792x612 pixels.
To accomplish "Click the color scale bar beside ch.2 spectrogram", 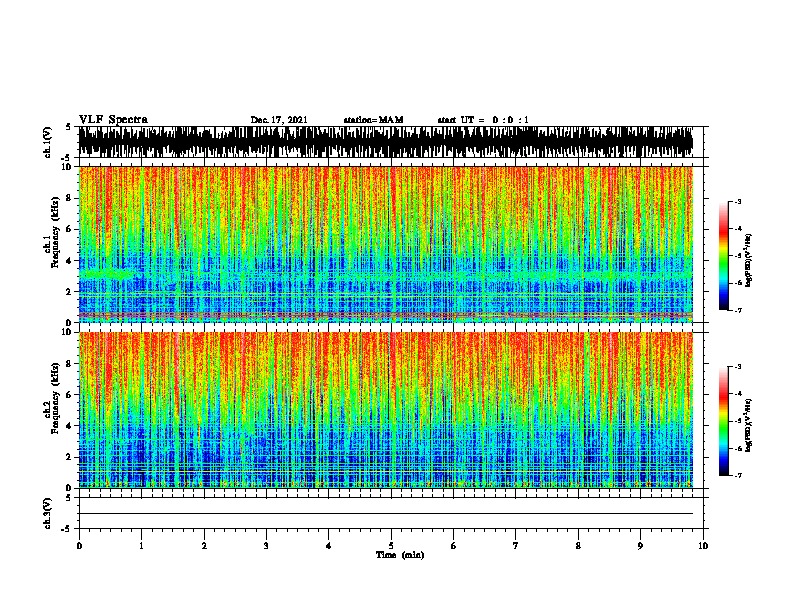I will click(724, 421).
